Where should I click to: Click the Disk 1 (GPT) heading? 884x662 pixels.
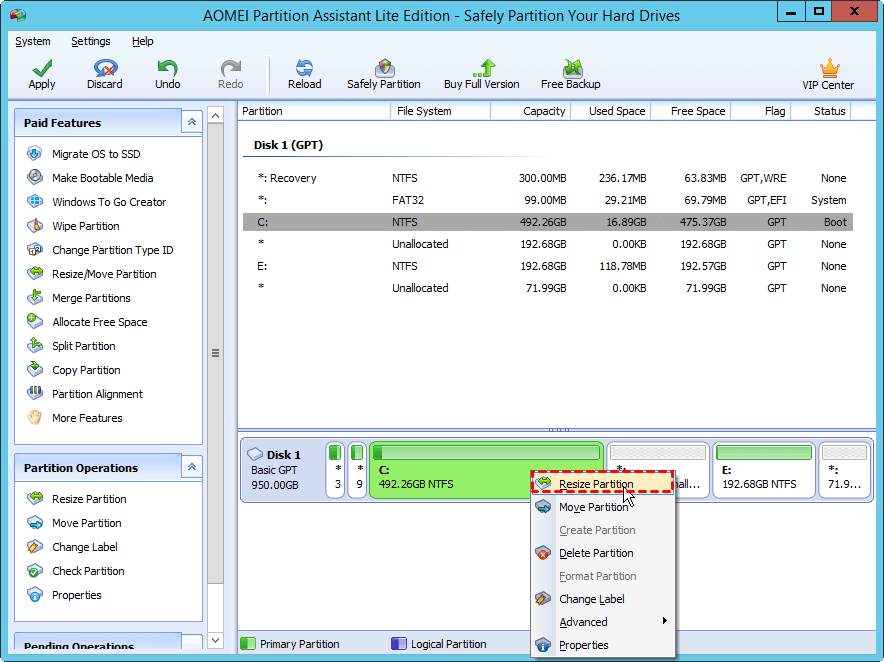click(288, 145)
